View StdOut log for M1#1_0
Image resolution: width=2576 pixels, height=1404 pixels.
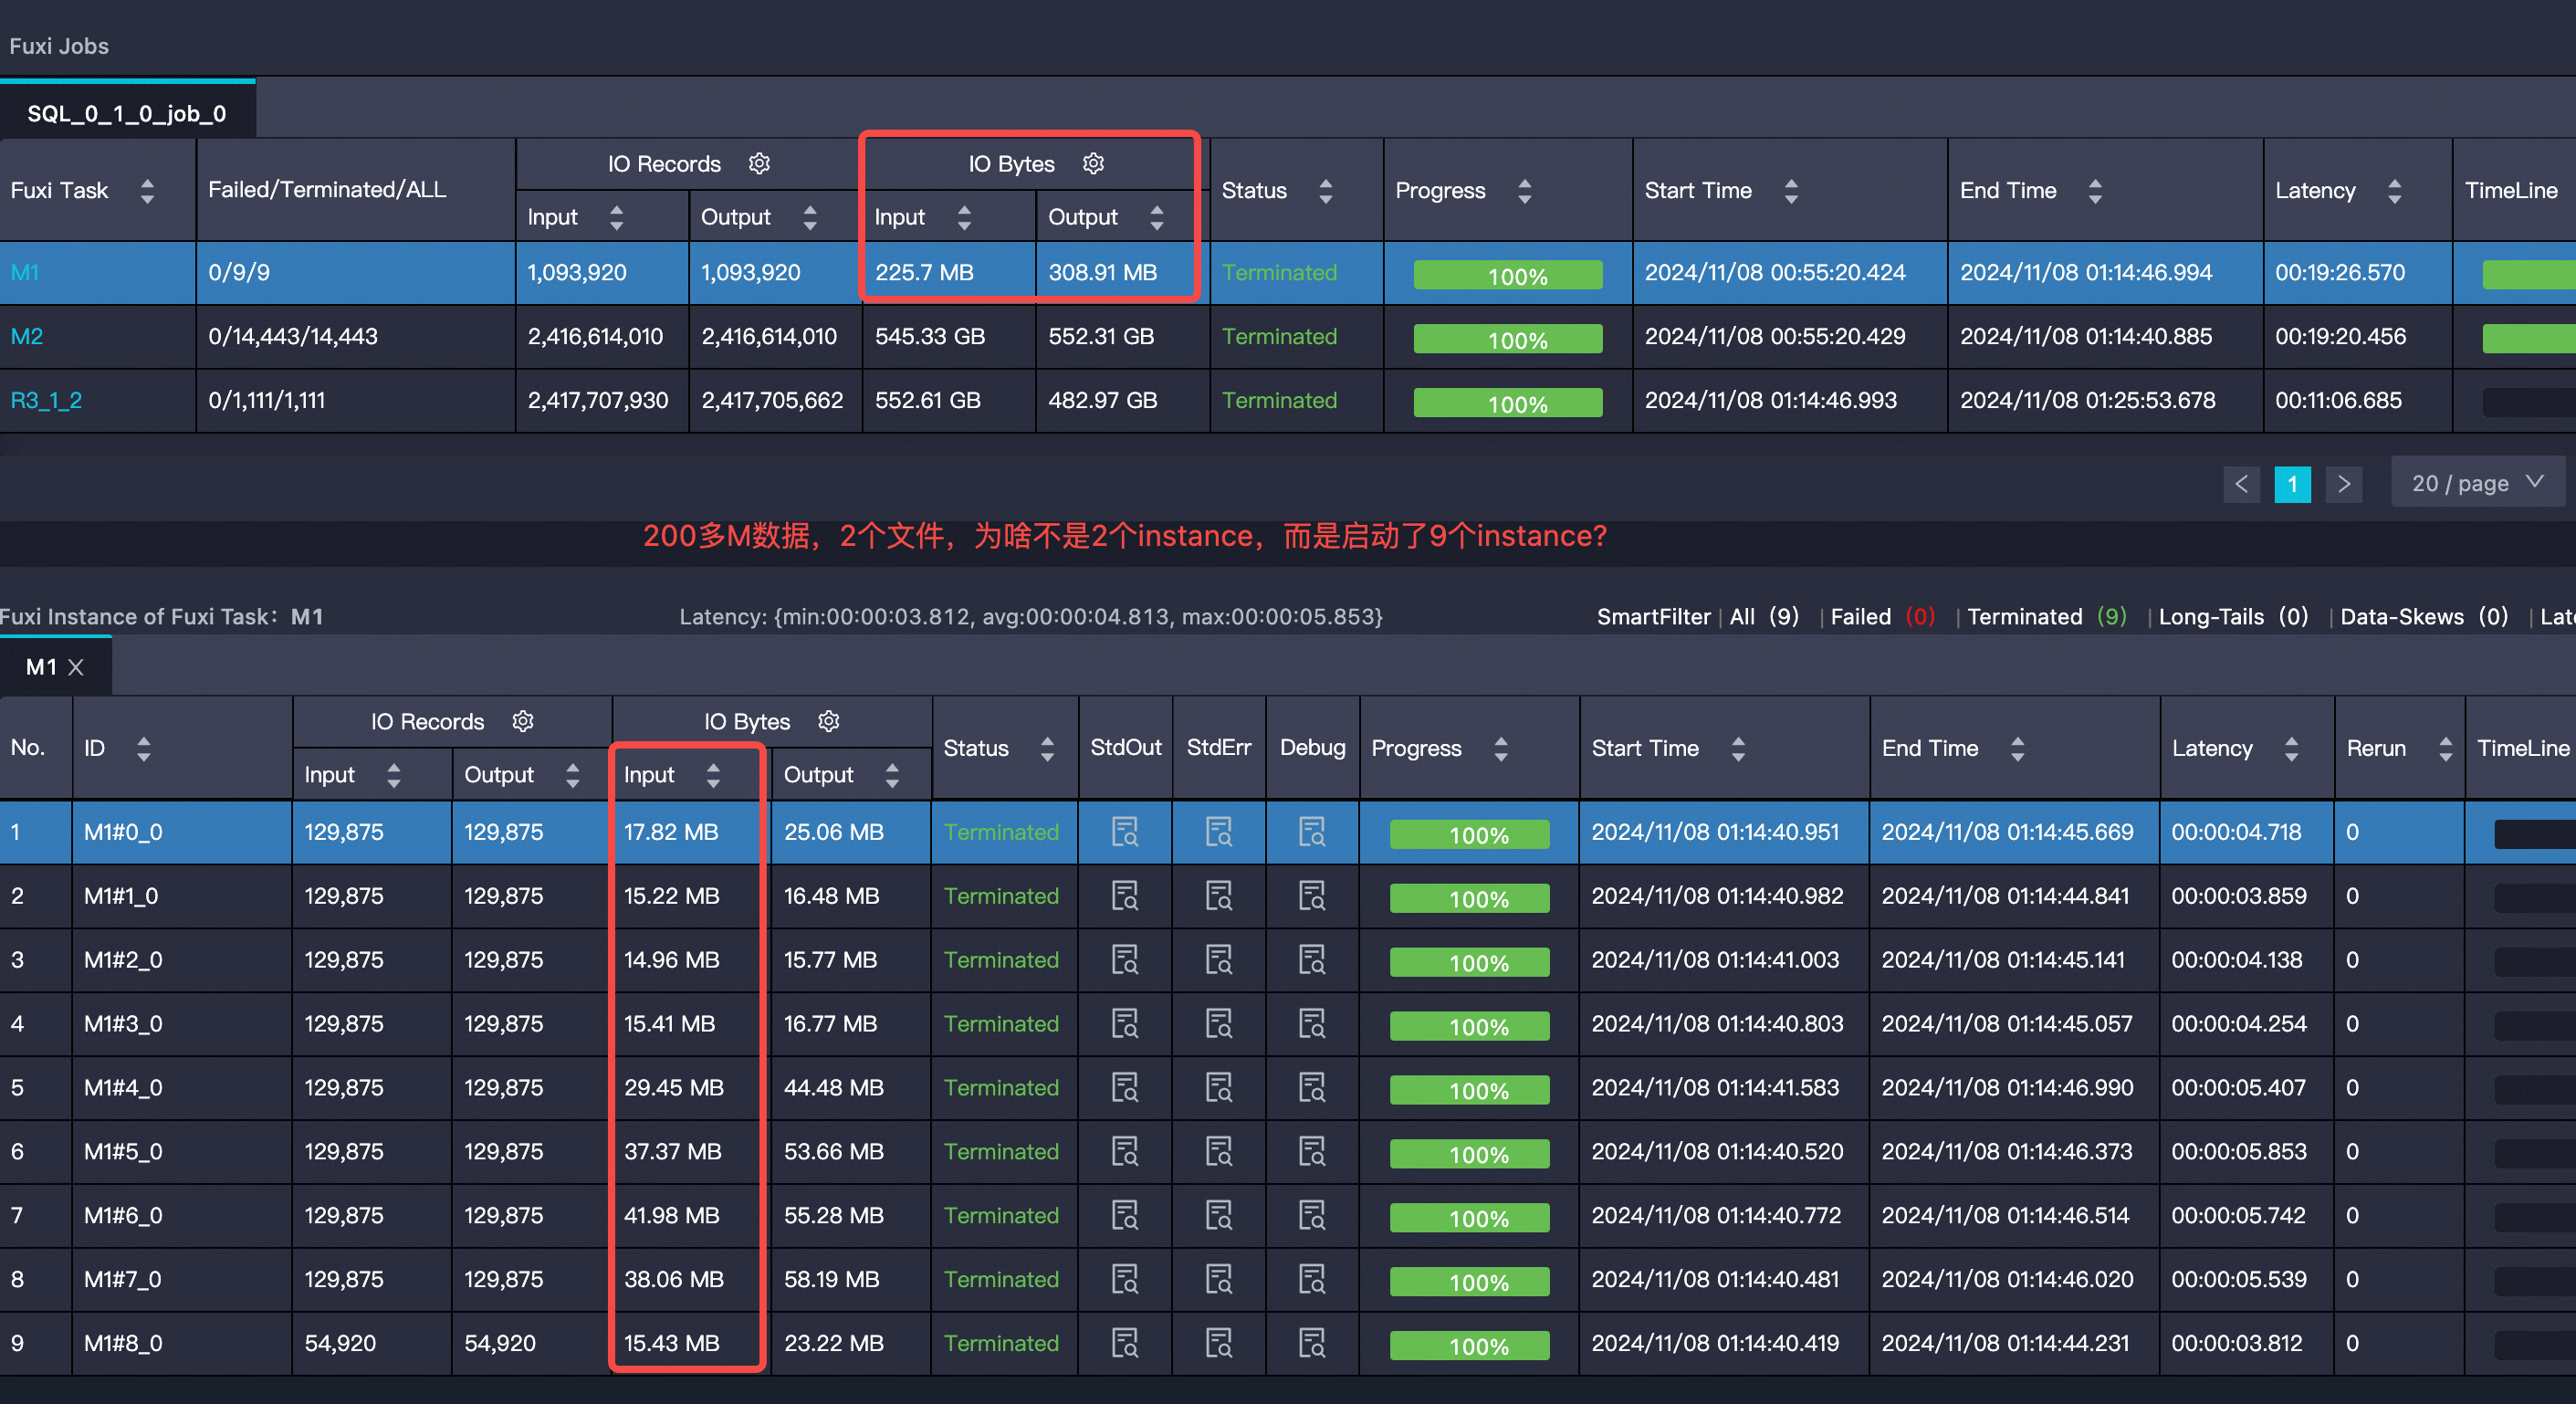(1125, 896)
